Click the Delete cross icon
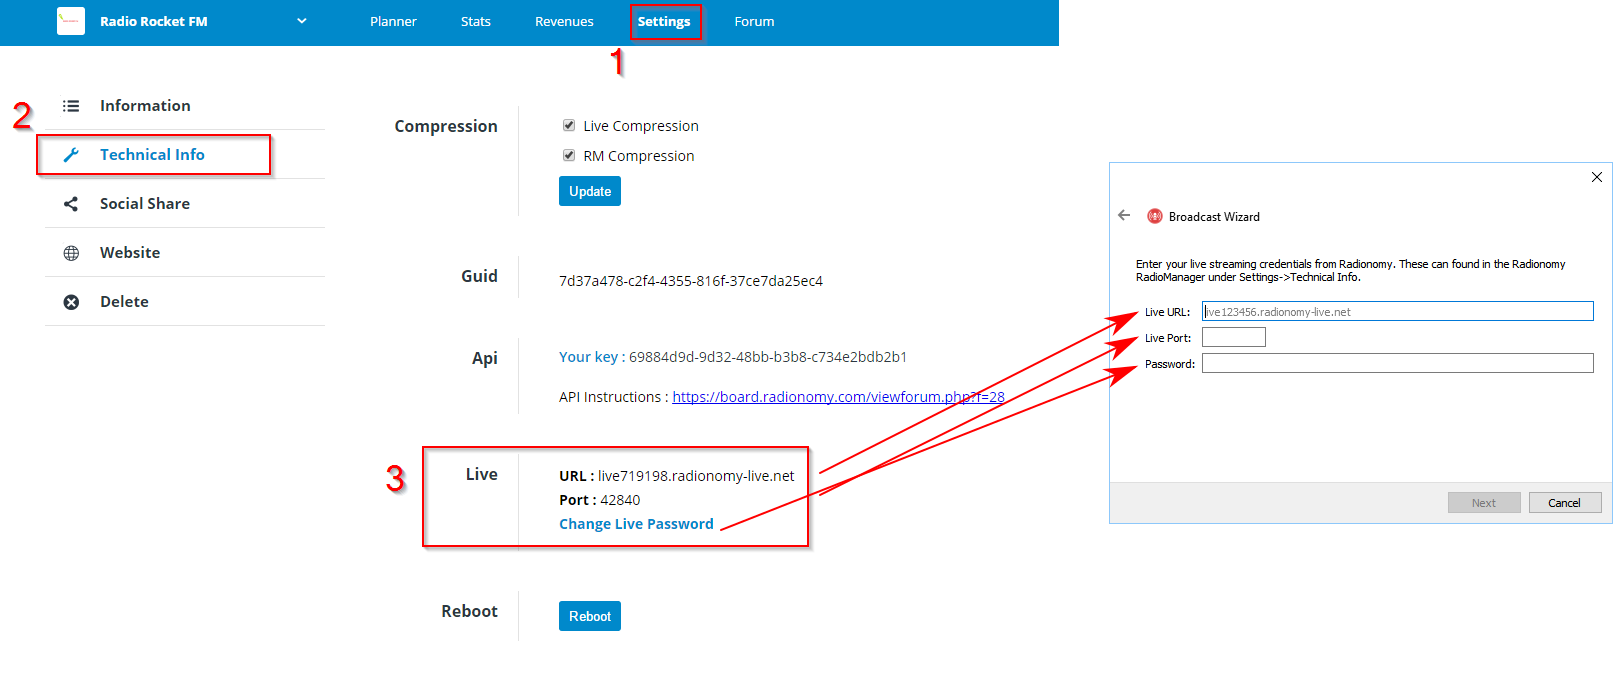 71,302
